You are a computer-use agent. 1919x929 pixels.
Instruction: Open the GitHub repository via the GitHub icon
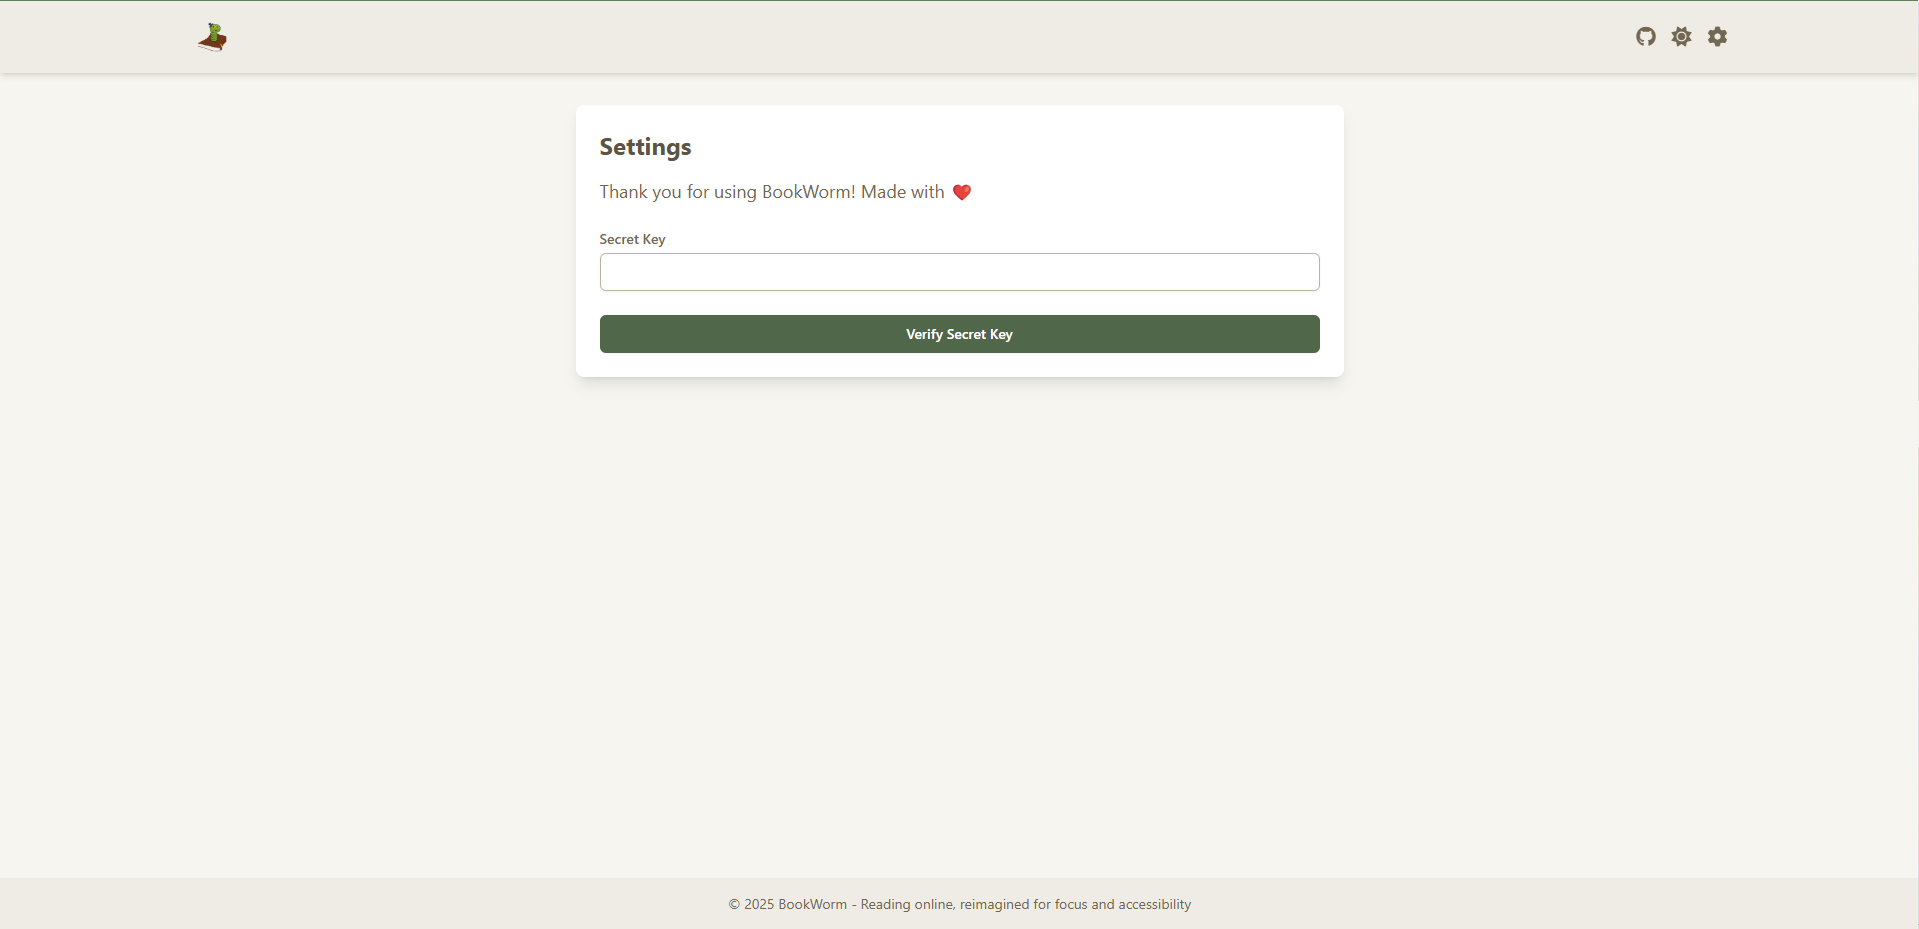(x=1646, y=36)
